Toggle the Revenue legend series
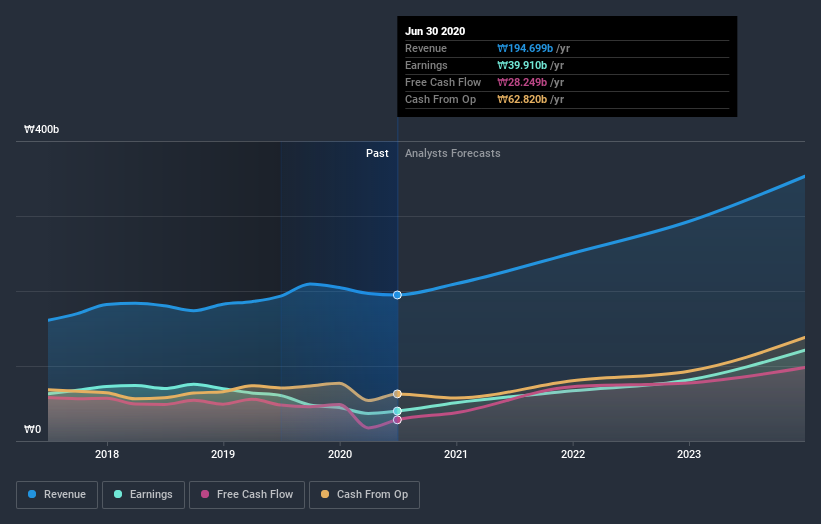821x524 pixels. point(57,495)
